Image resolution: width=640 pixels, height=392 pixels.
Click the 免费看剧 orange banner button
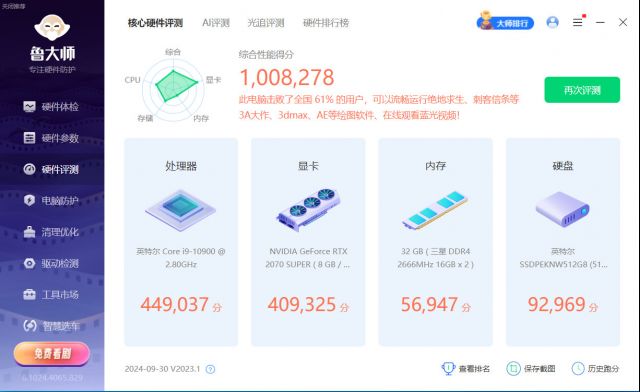(52, 354)
